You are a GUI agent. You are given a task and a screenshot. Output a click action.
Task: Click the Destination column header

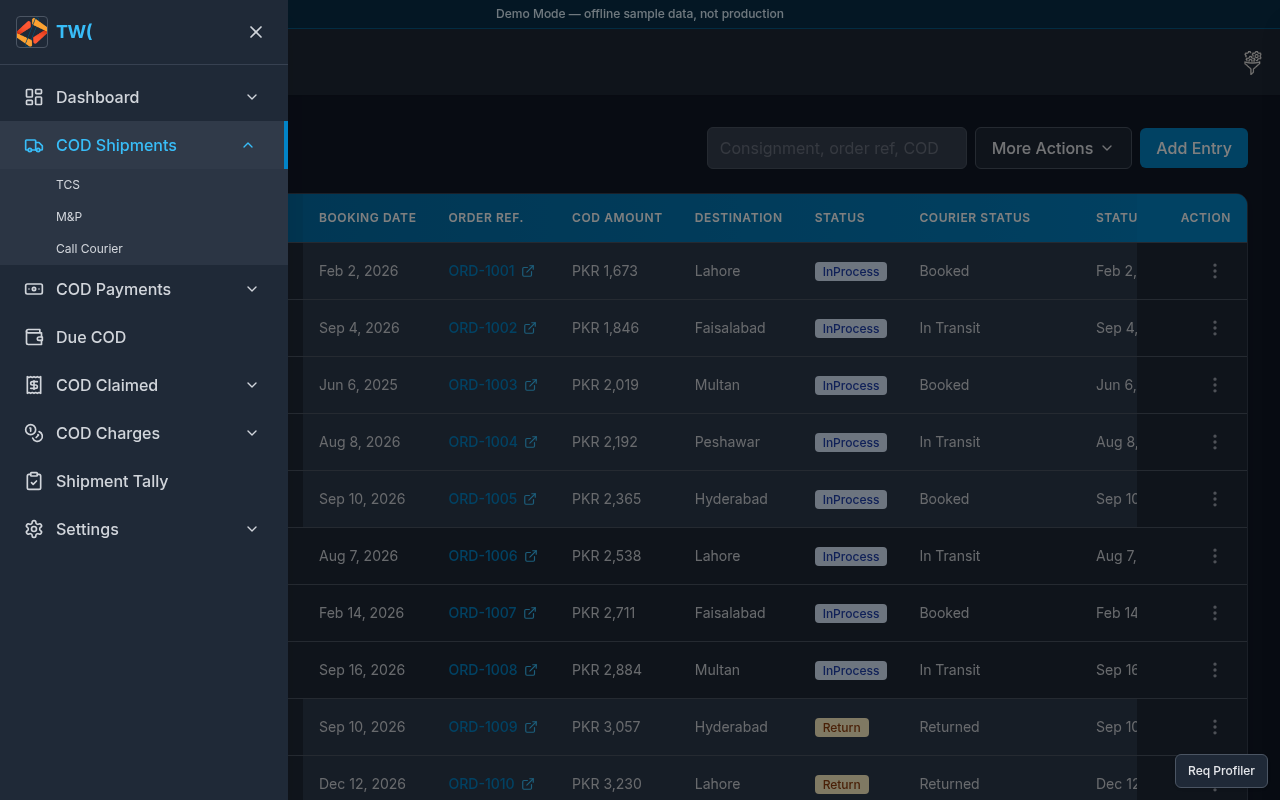coord(738,218)
